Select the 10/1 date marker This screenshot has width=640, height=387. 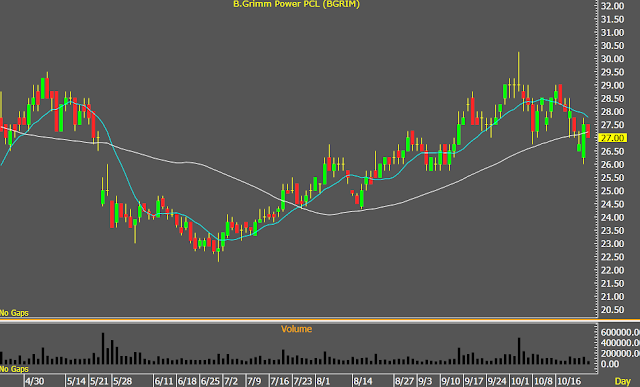520,381
